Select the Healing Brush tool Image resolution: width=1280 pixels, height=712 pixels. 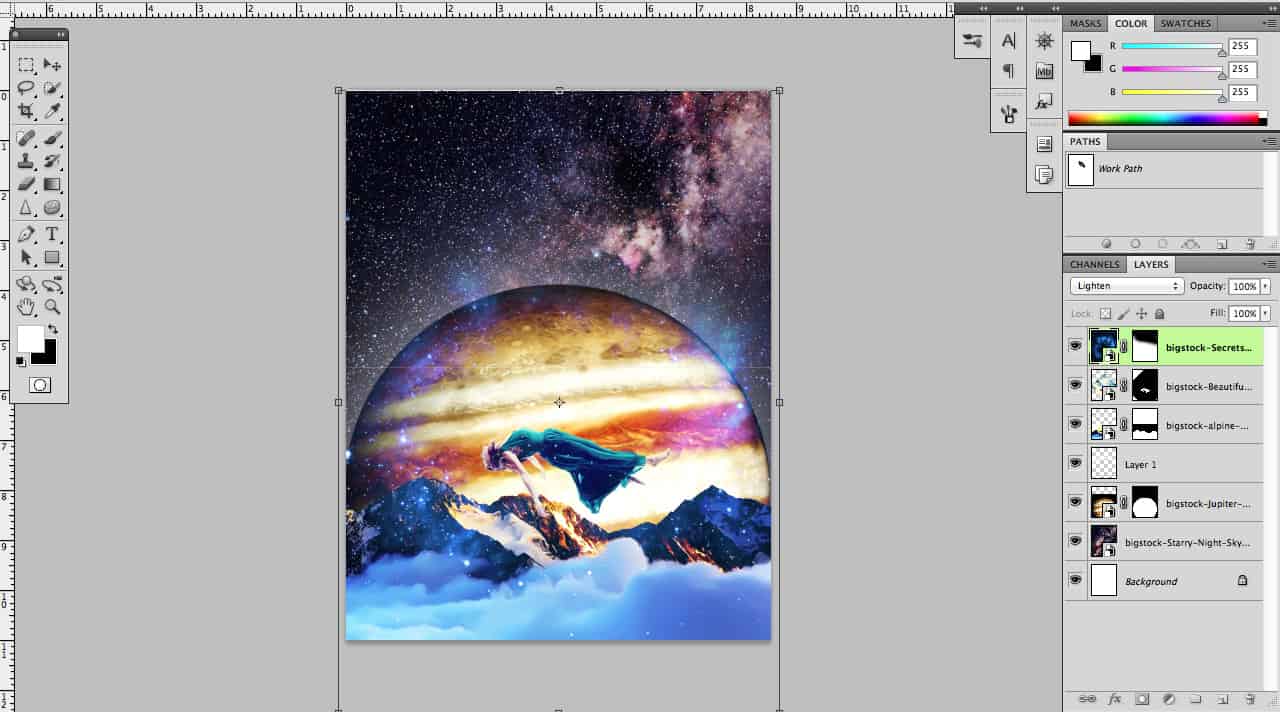(x=26, y=138)
